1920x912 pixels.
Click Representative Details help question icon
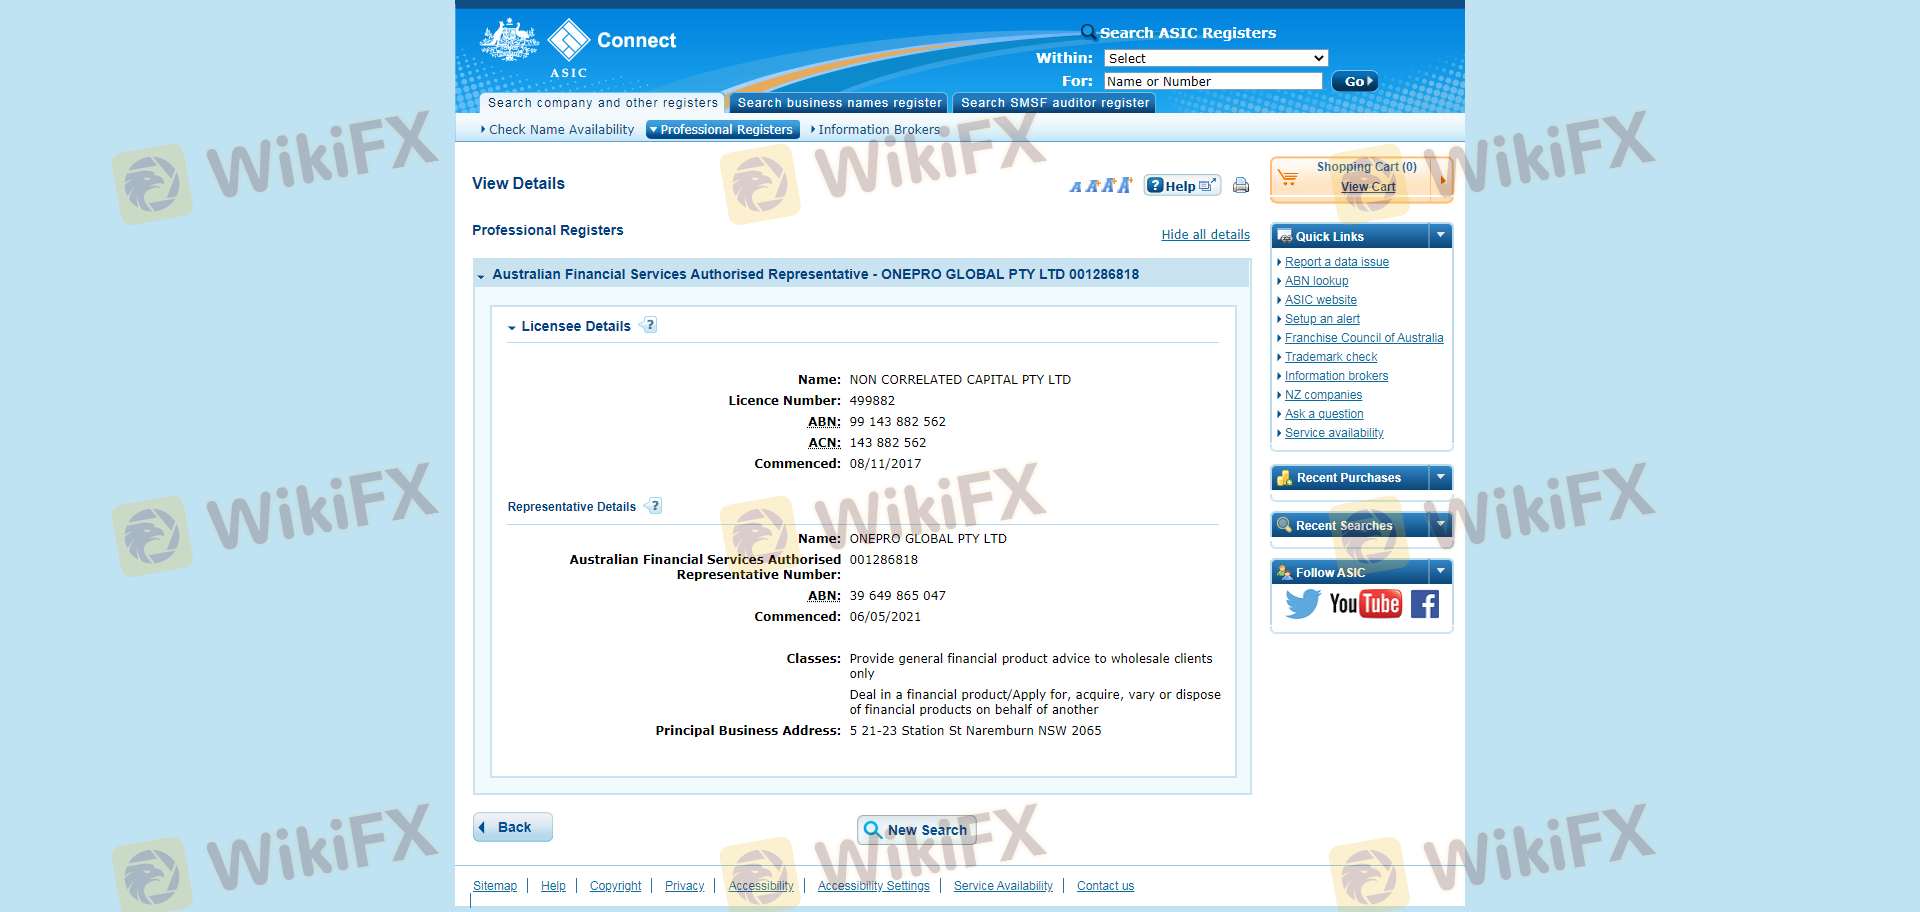pos(655,506)
